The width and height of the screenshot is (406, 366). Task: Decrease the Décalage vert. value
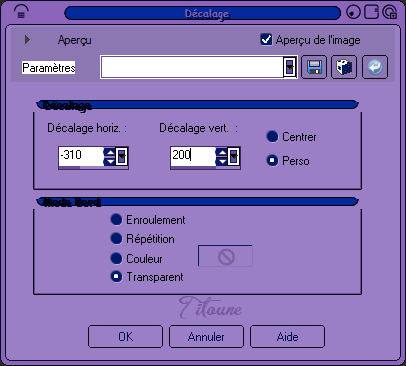click(221, 161)
